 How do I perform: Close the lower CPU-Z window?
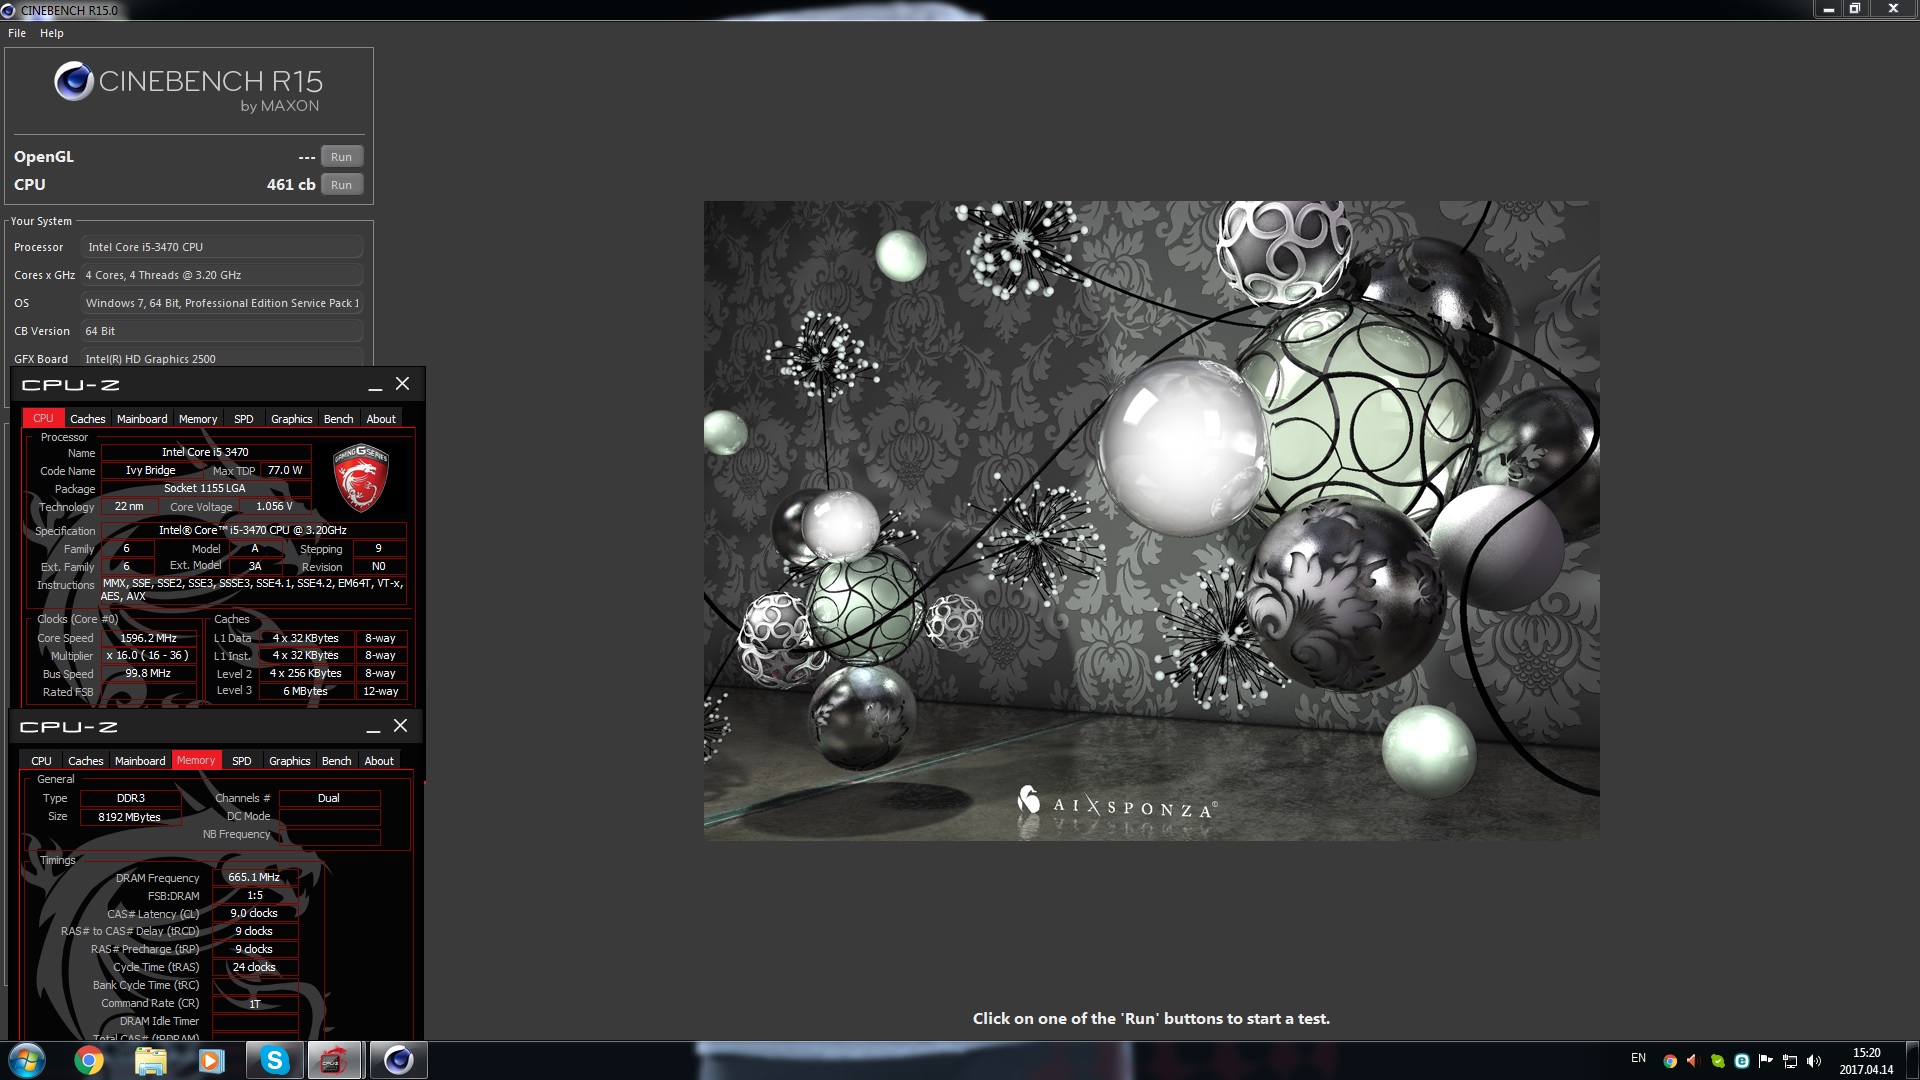(x=401, y=726)
